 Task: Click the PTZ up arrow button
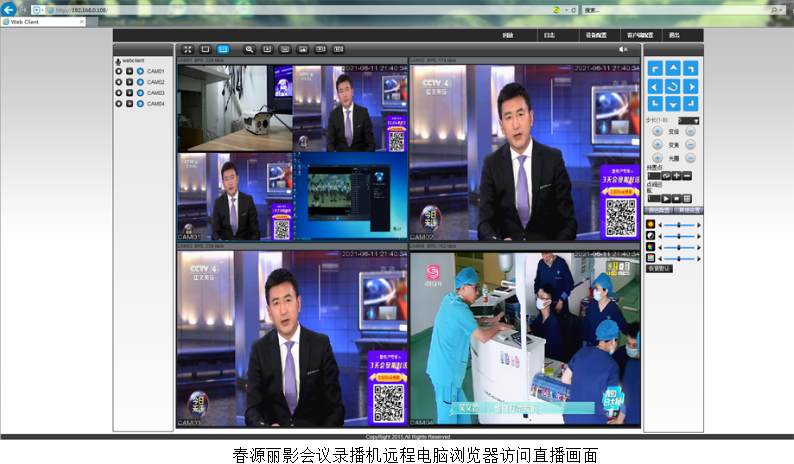673,68
